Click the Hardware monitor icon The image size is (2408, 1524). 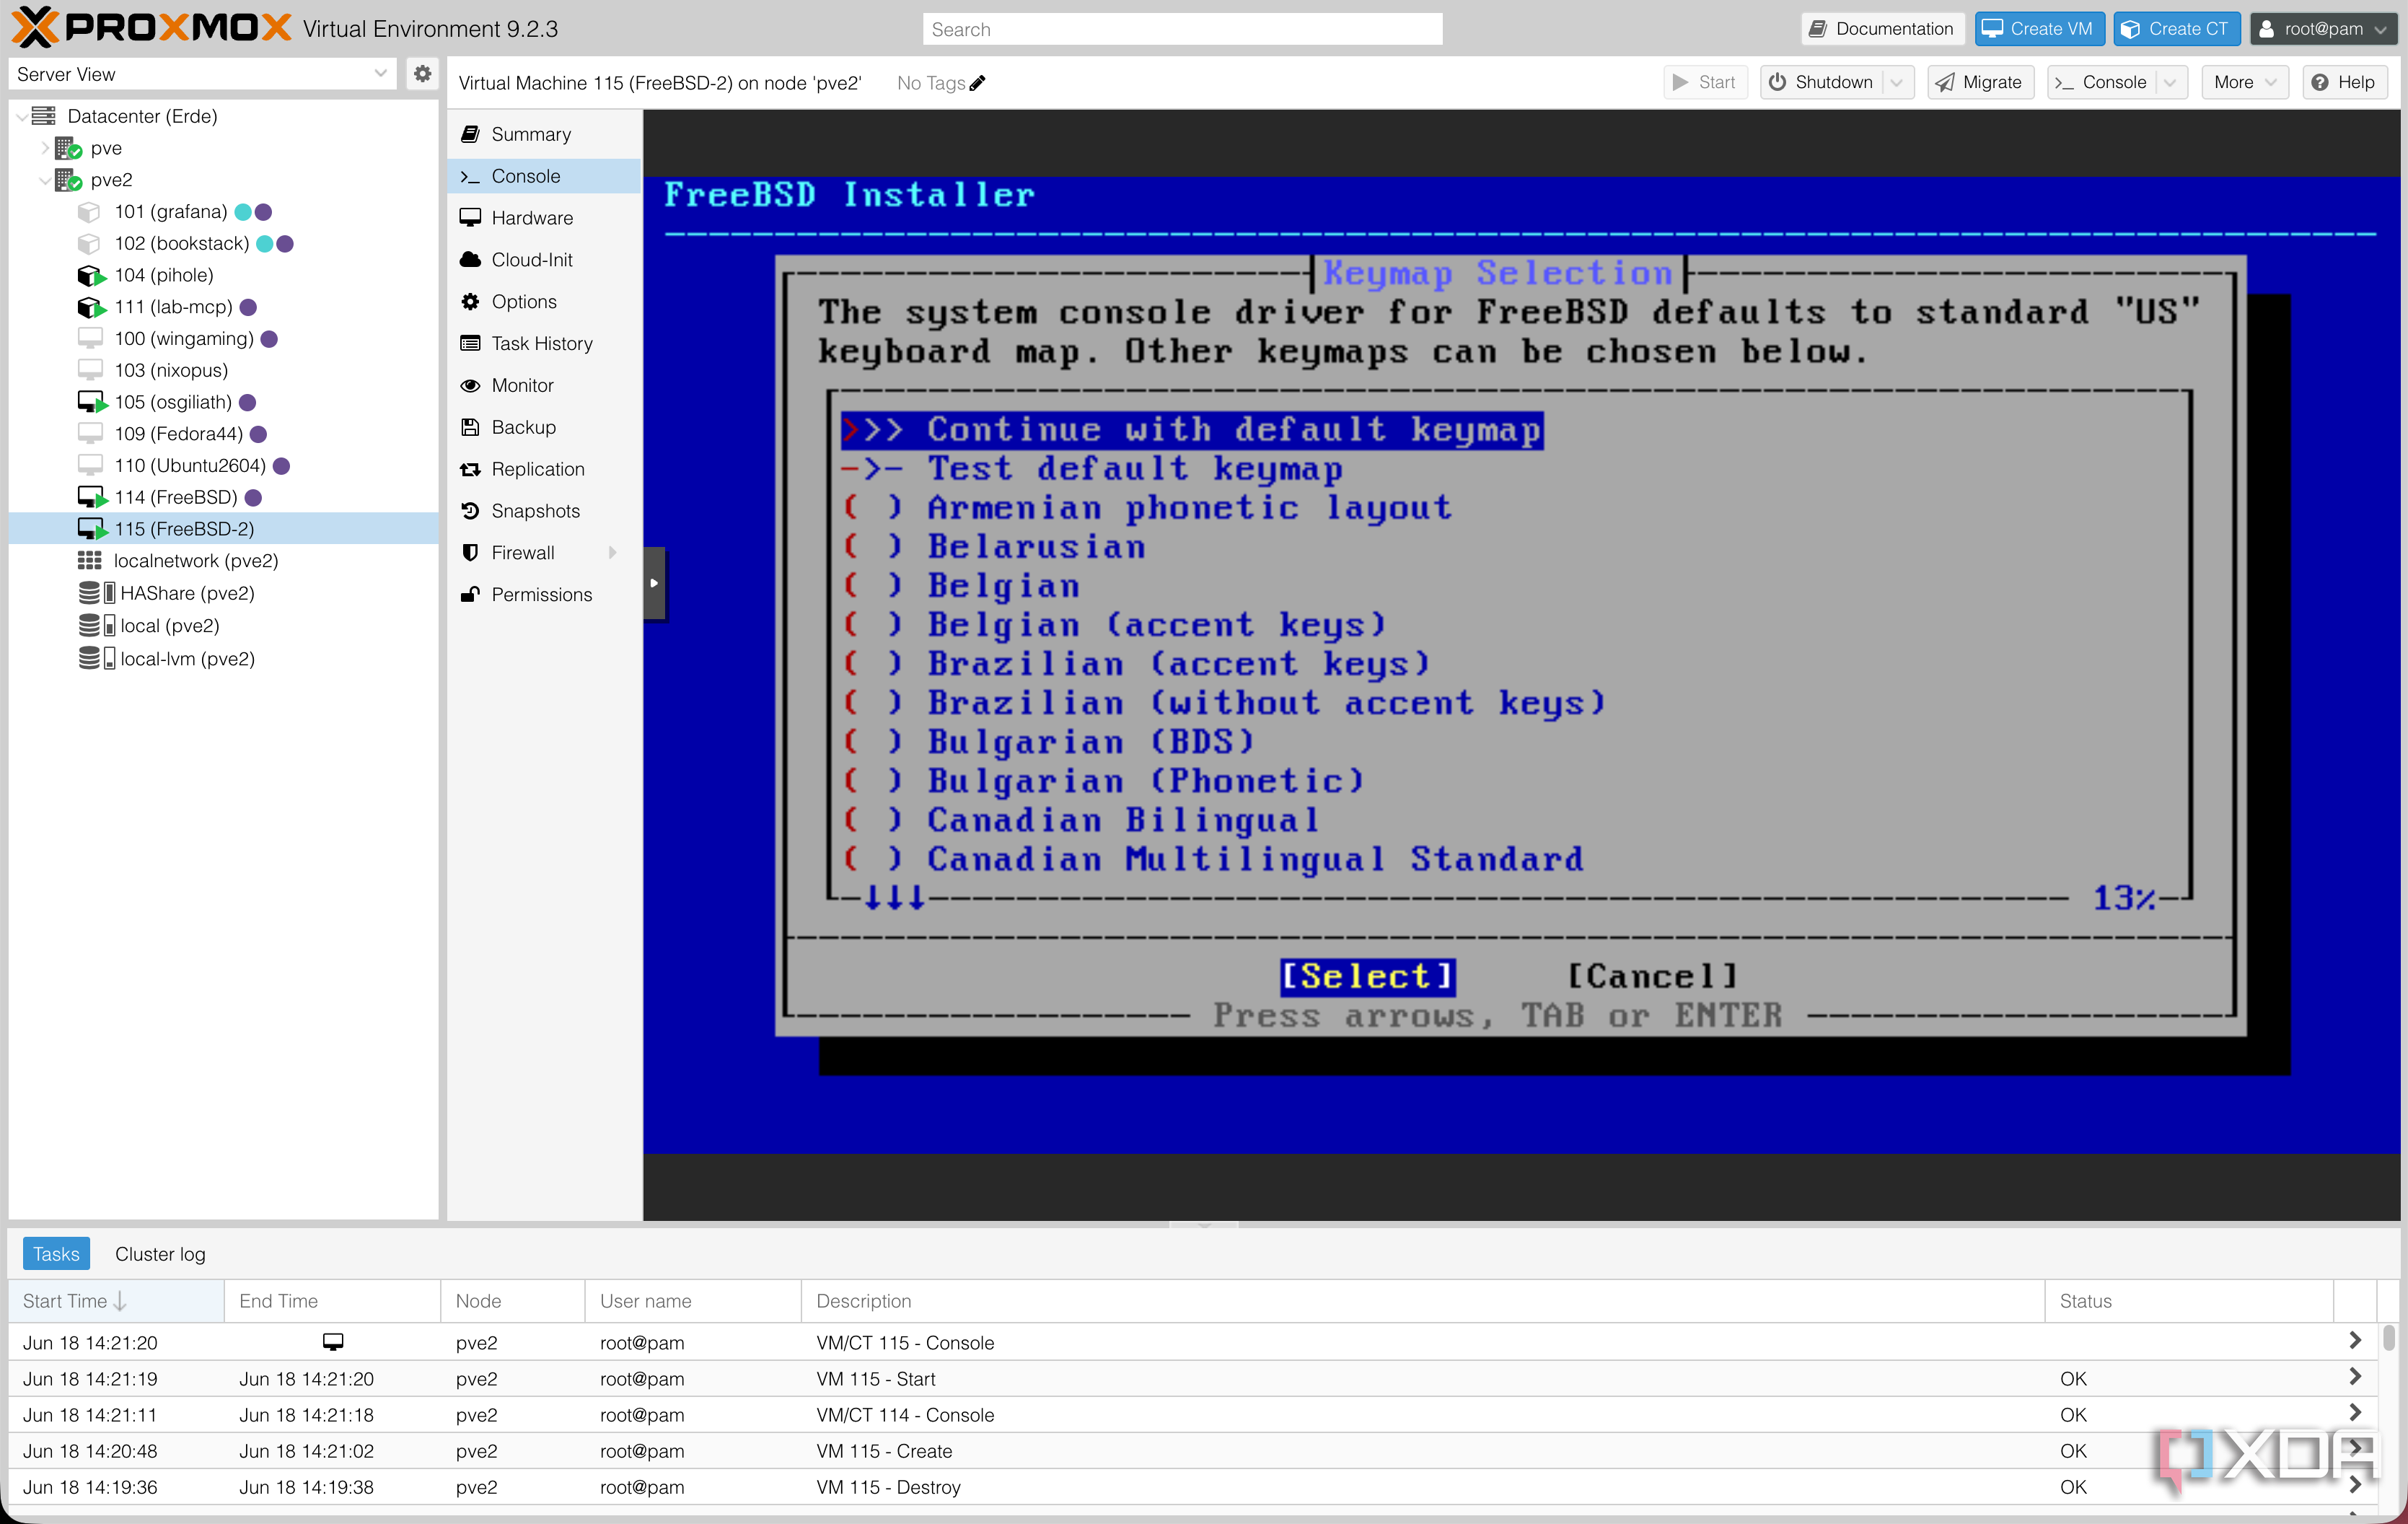point(470,218)
